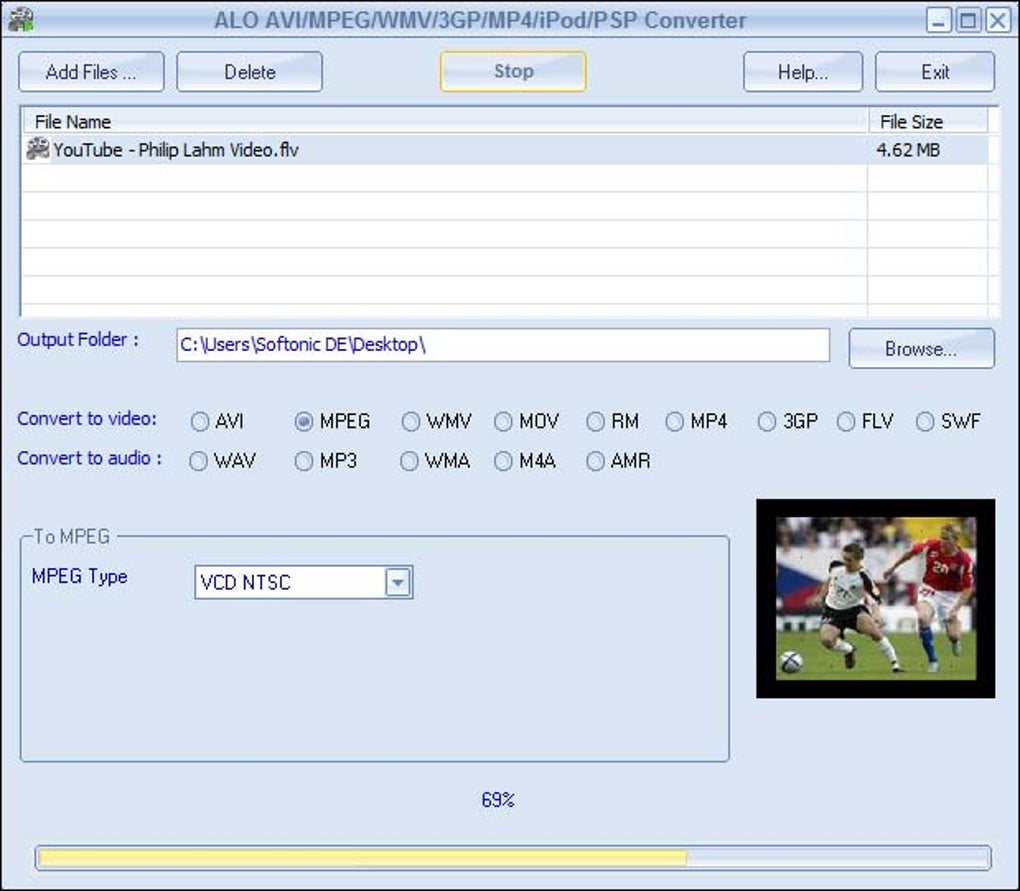The height and width of the screenshot is (891, 1020).
Task: Click the film icon beside YouTube - Philip Lahm Video.flv
Action: [38, 150]
